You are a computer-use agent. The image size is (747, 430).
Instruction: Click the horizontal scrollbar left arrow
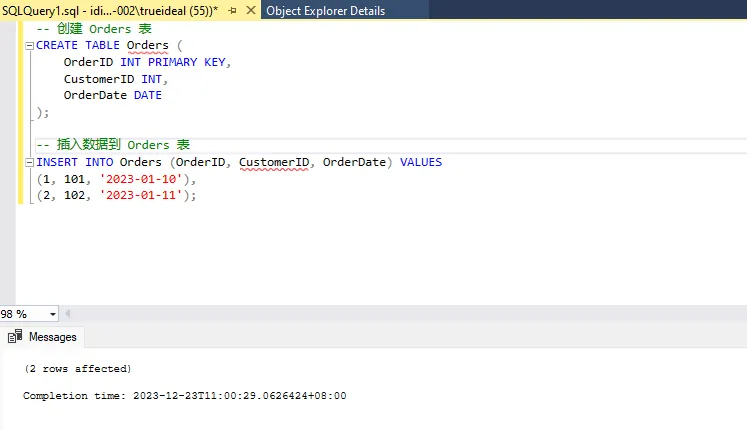(68, 313)
